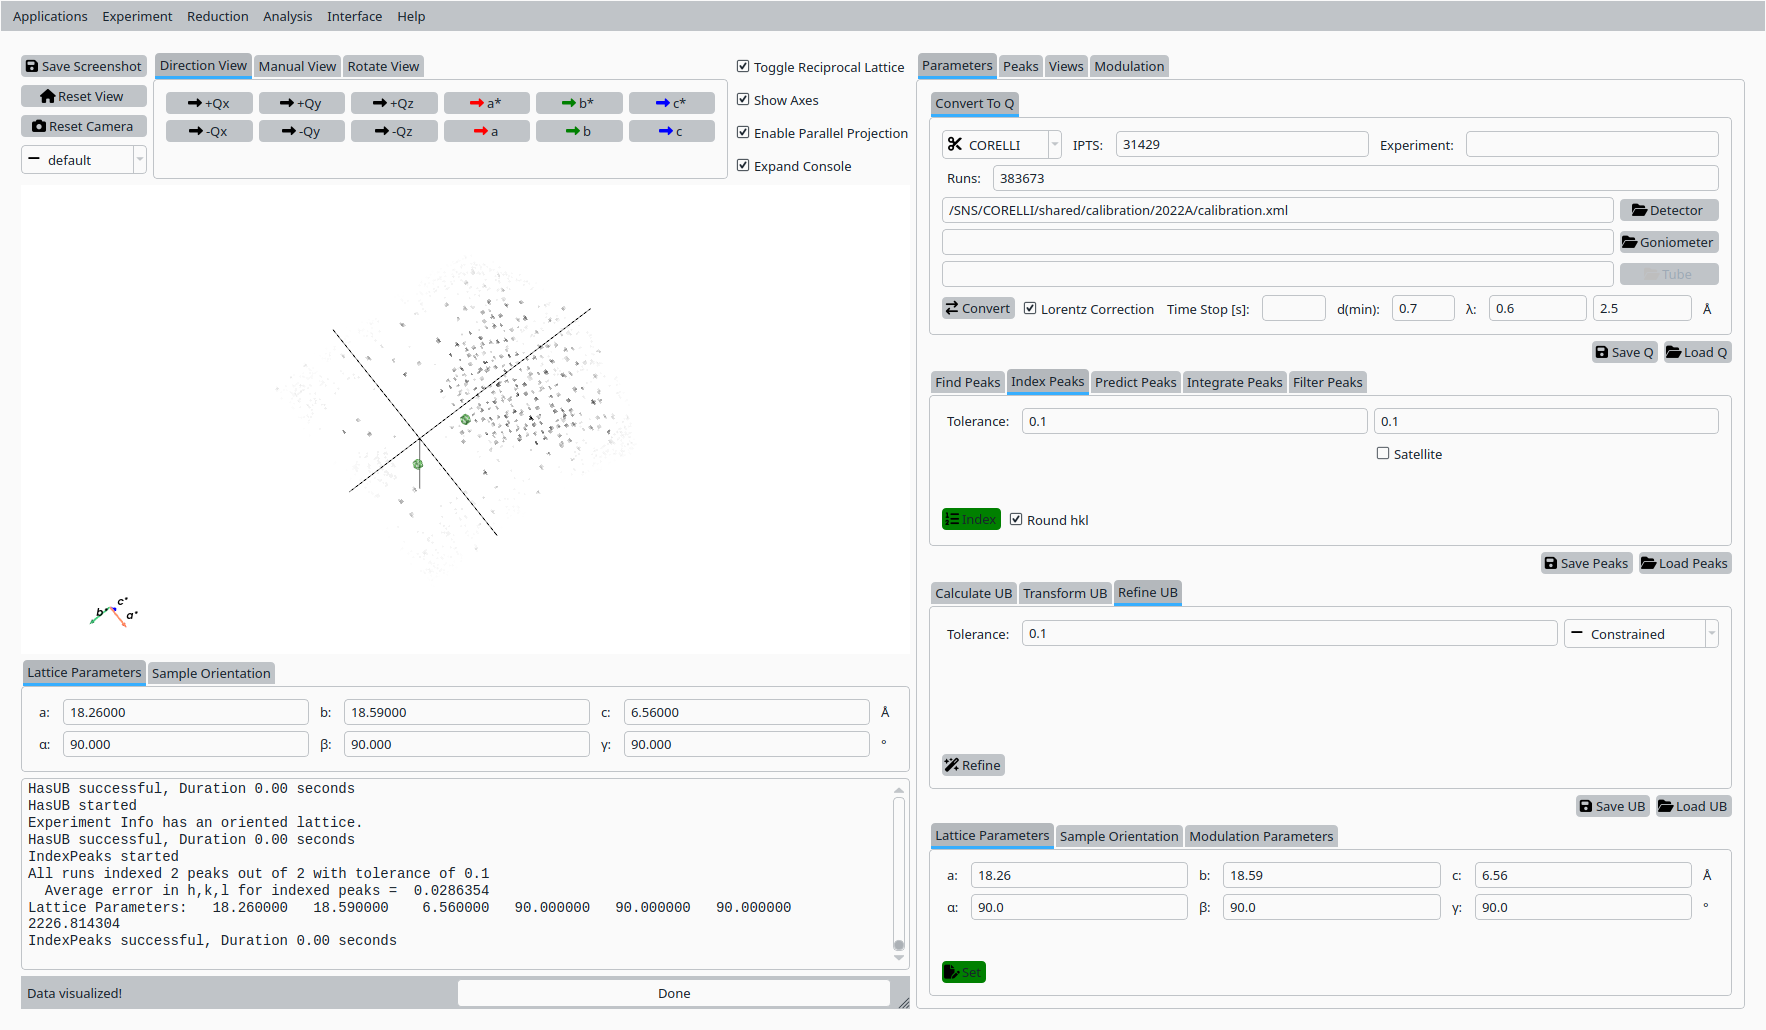Screen dimensions: 1766x1030
Task: Open the Detector calibration file browser
Action: click(x=1667, y=210)
